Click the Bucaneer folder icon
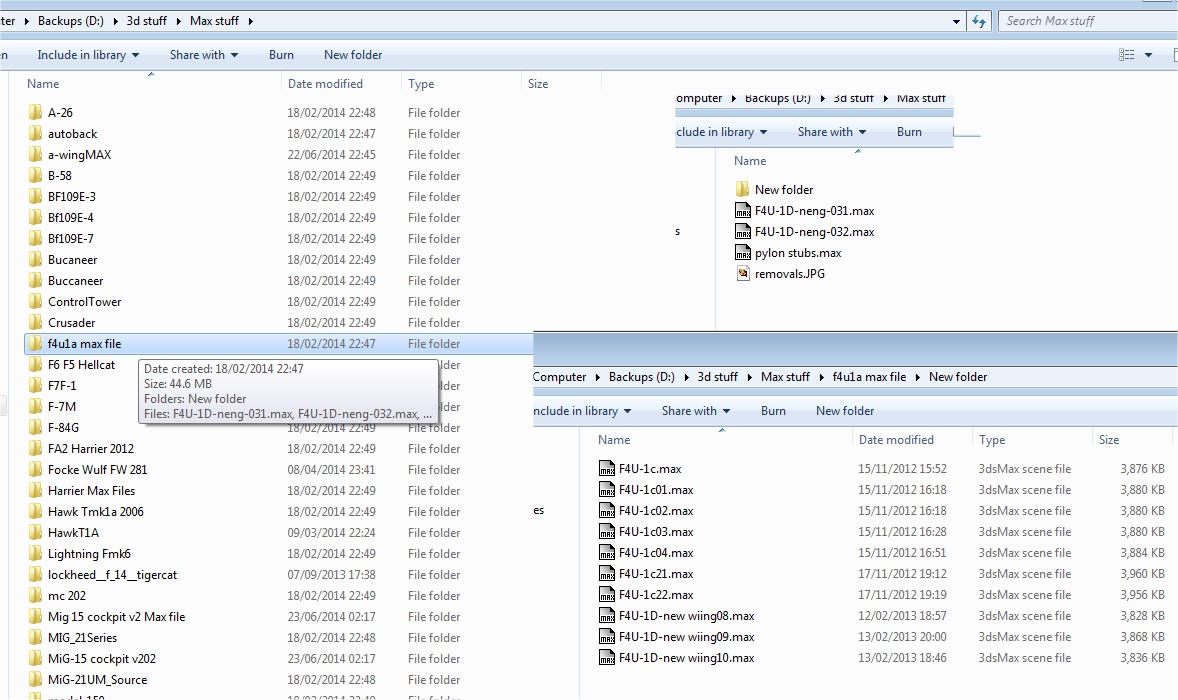The width and height of the screenshot is (1178, 700). pos(35,260)
